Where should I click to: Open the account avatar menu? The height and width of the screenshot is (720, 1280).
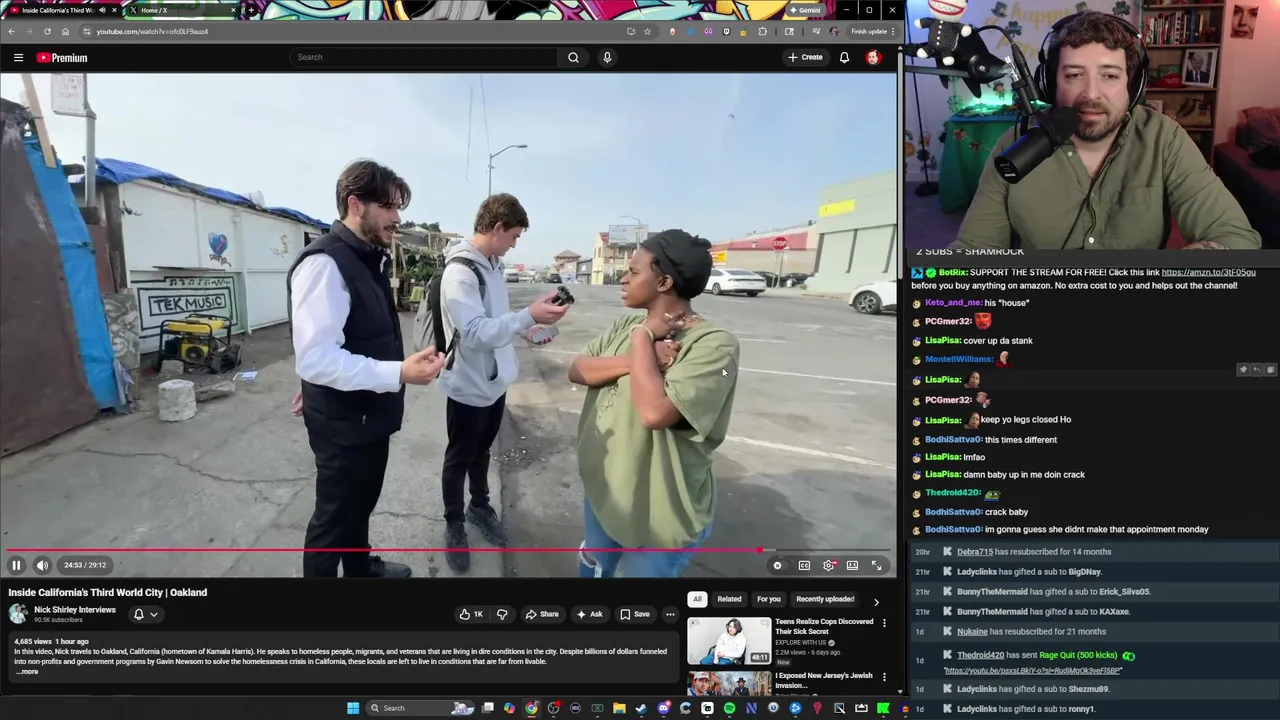point(873,57)
